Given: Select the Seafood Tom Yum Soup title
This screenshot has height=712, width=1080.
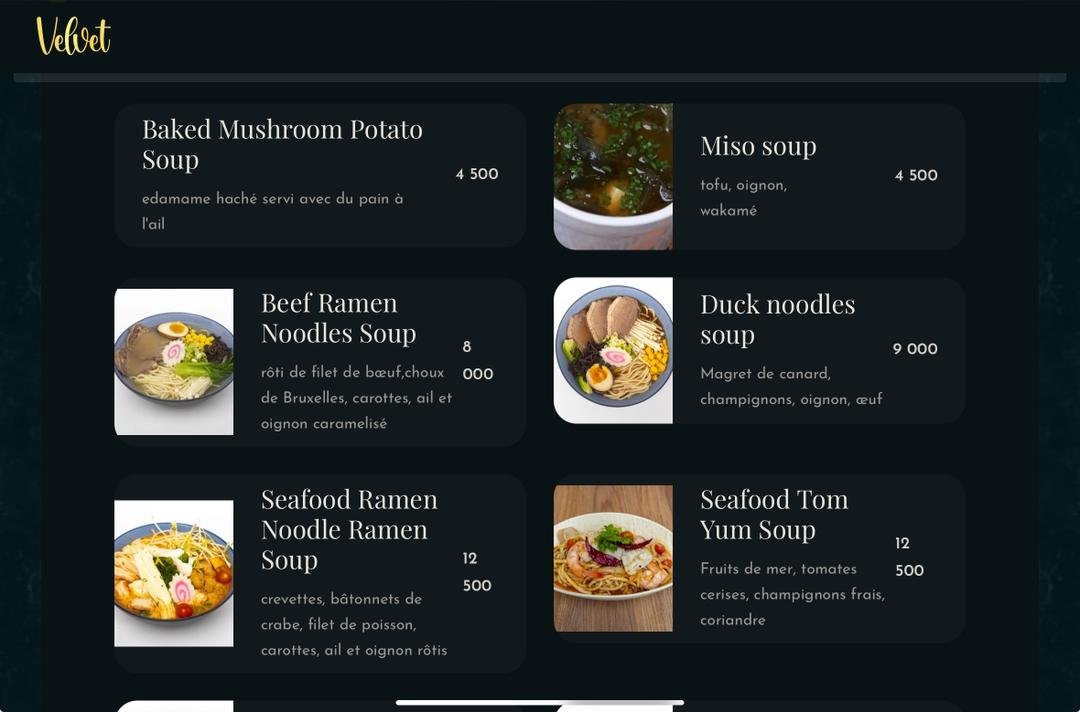Looking at the screenshot, I should point(774,514).
